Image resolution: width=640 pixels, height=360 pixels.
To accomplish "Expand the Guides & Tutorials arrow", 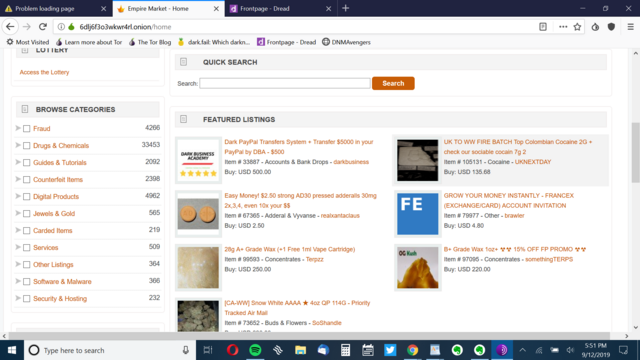I will click(x=18, y=162).
